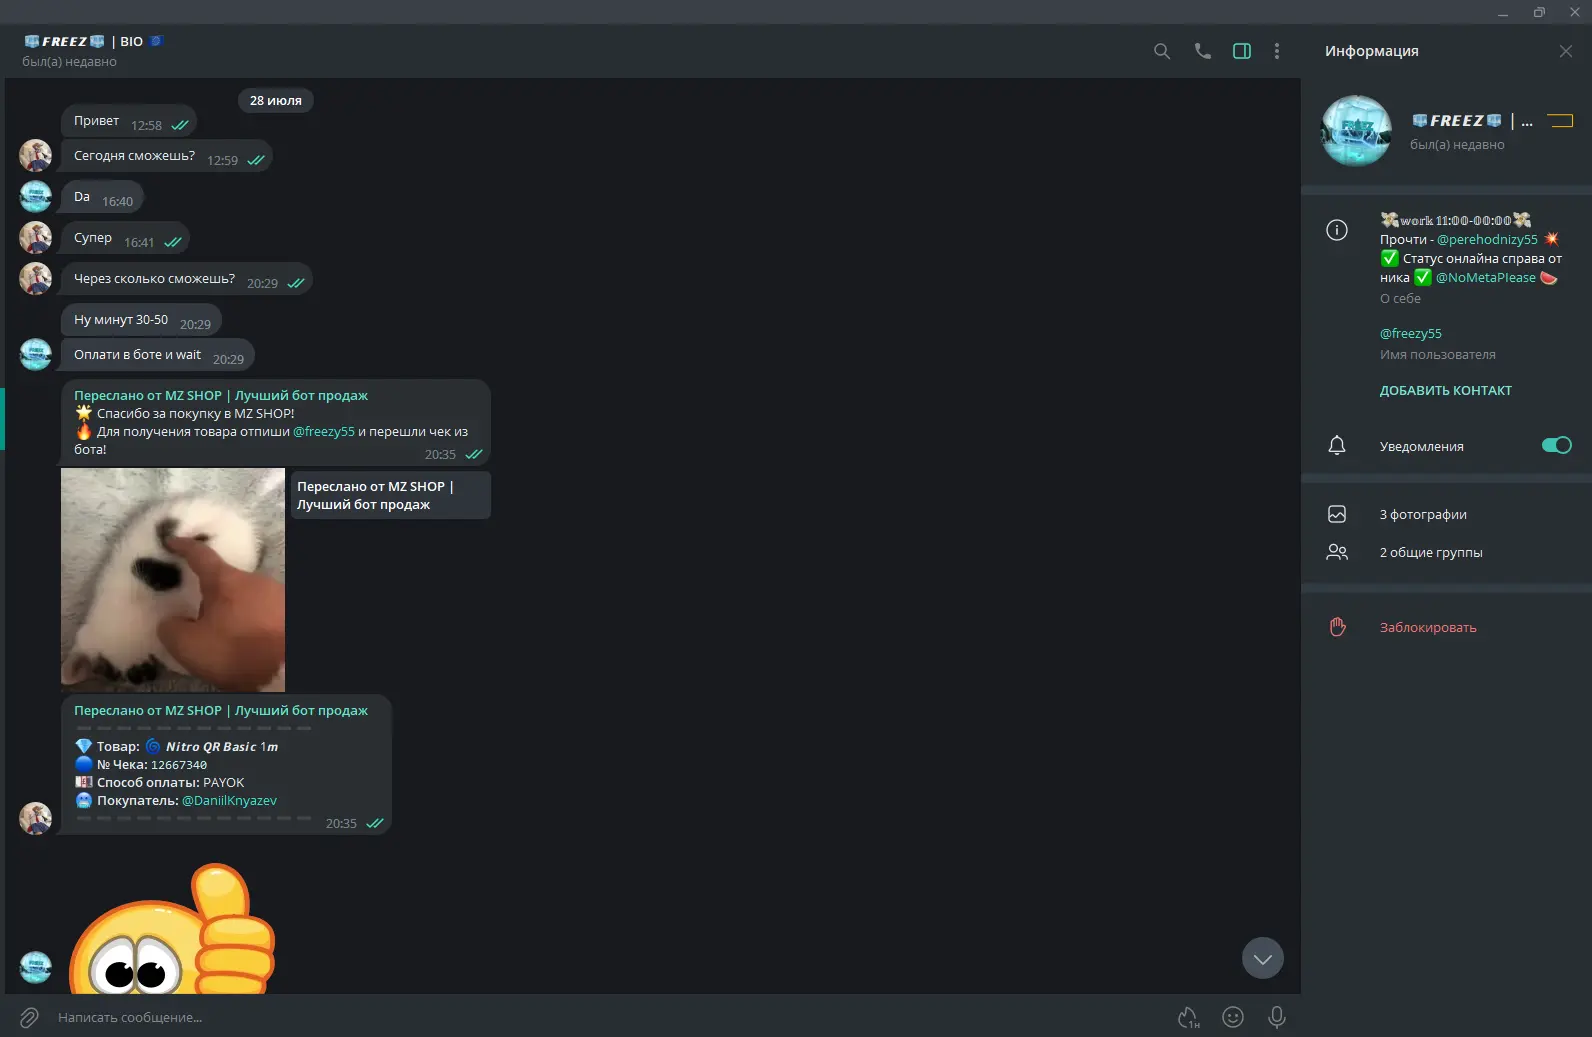Click forwarded header above Товар receipt
The height and width of the screenshot is (1037, 1592).
(x=221, y=710)
